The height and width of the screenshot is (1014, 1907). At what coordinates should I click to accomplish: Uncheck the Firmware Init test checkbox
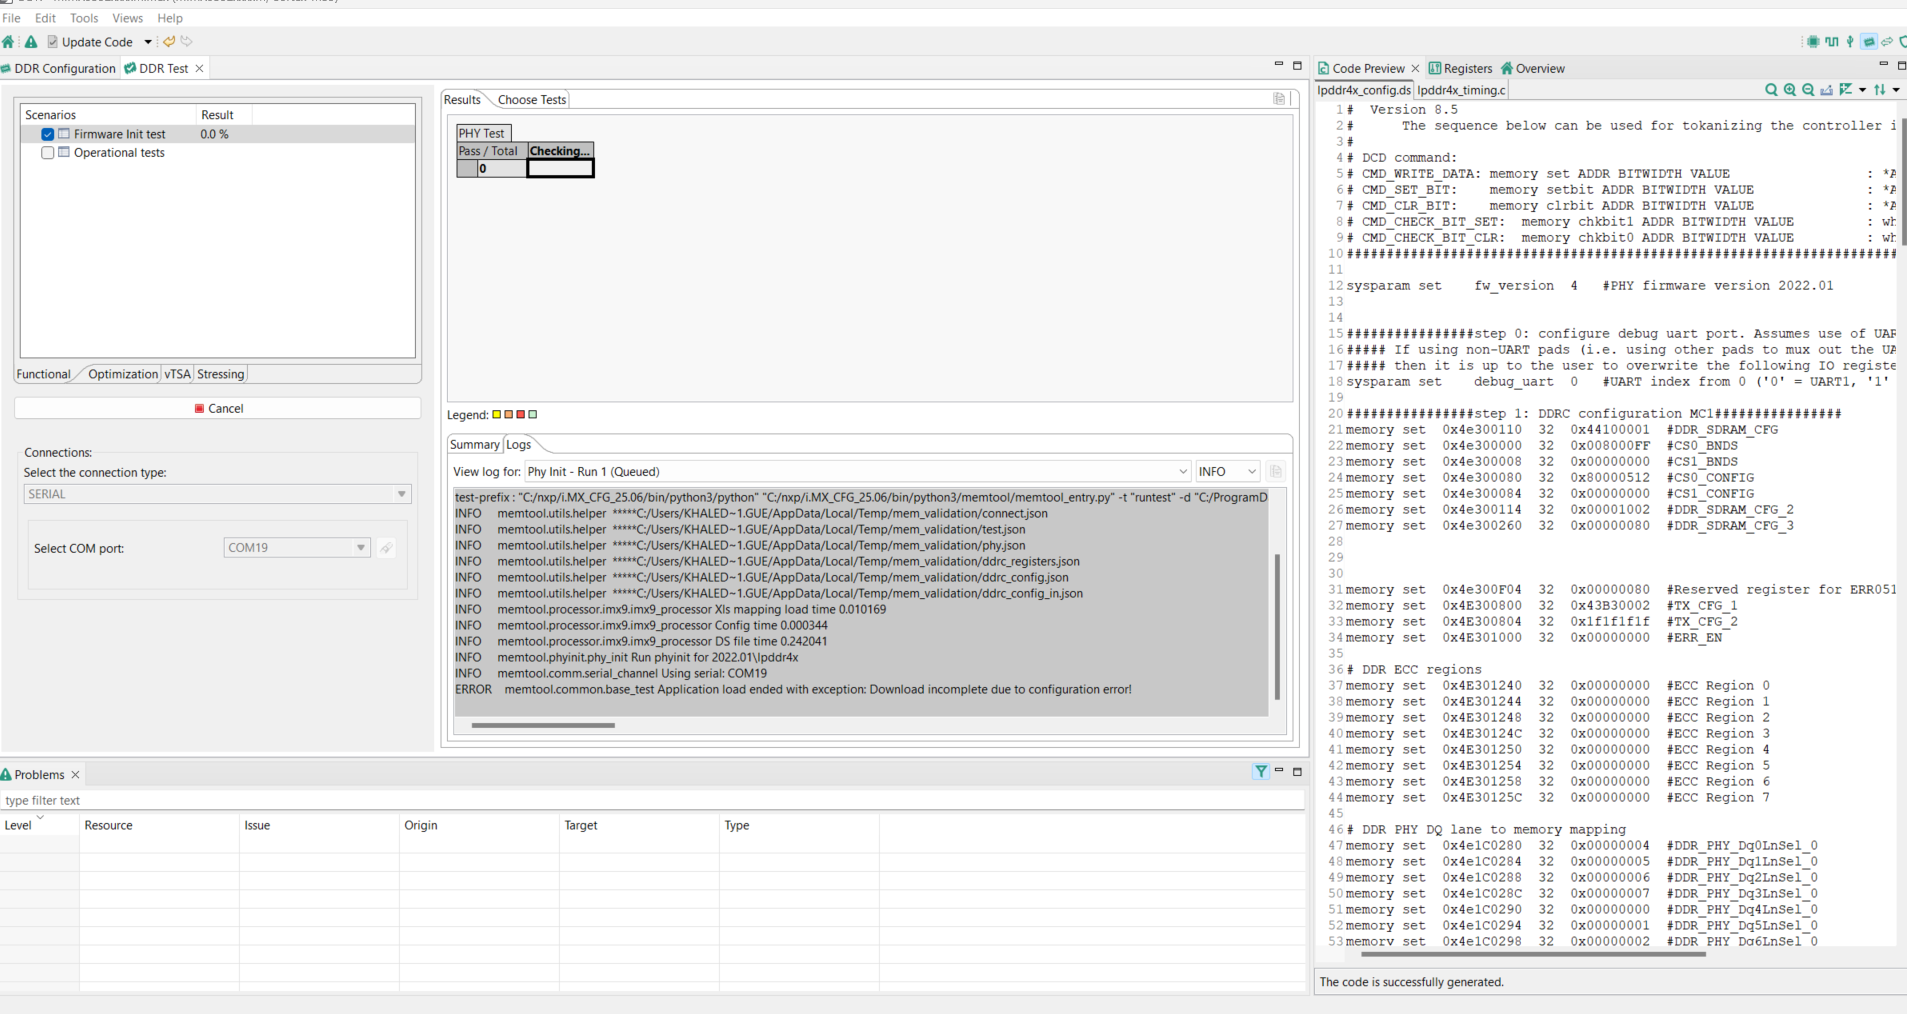click(x=47, y=134)
